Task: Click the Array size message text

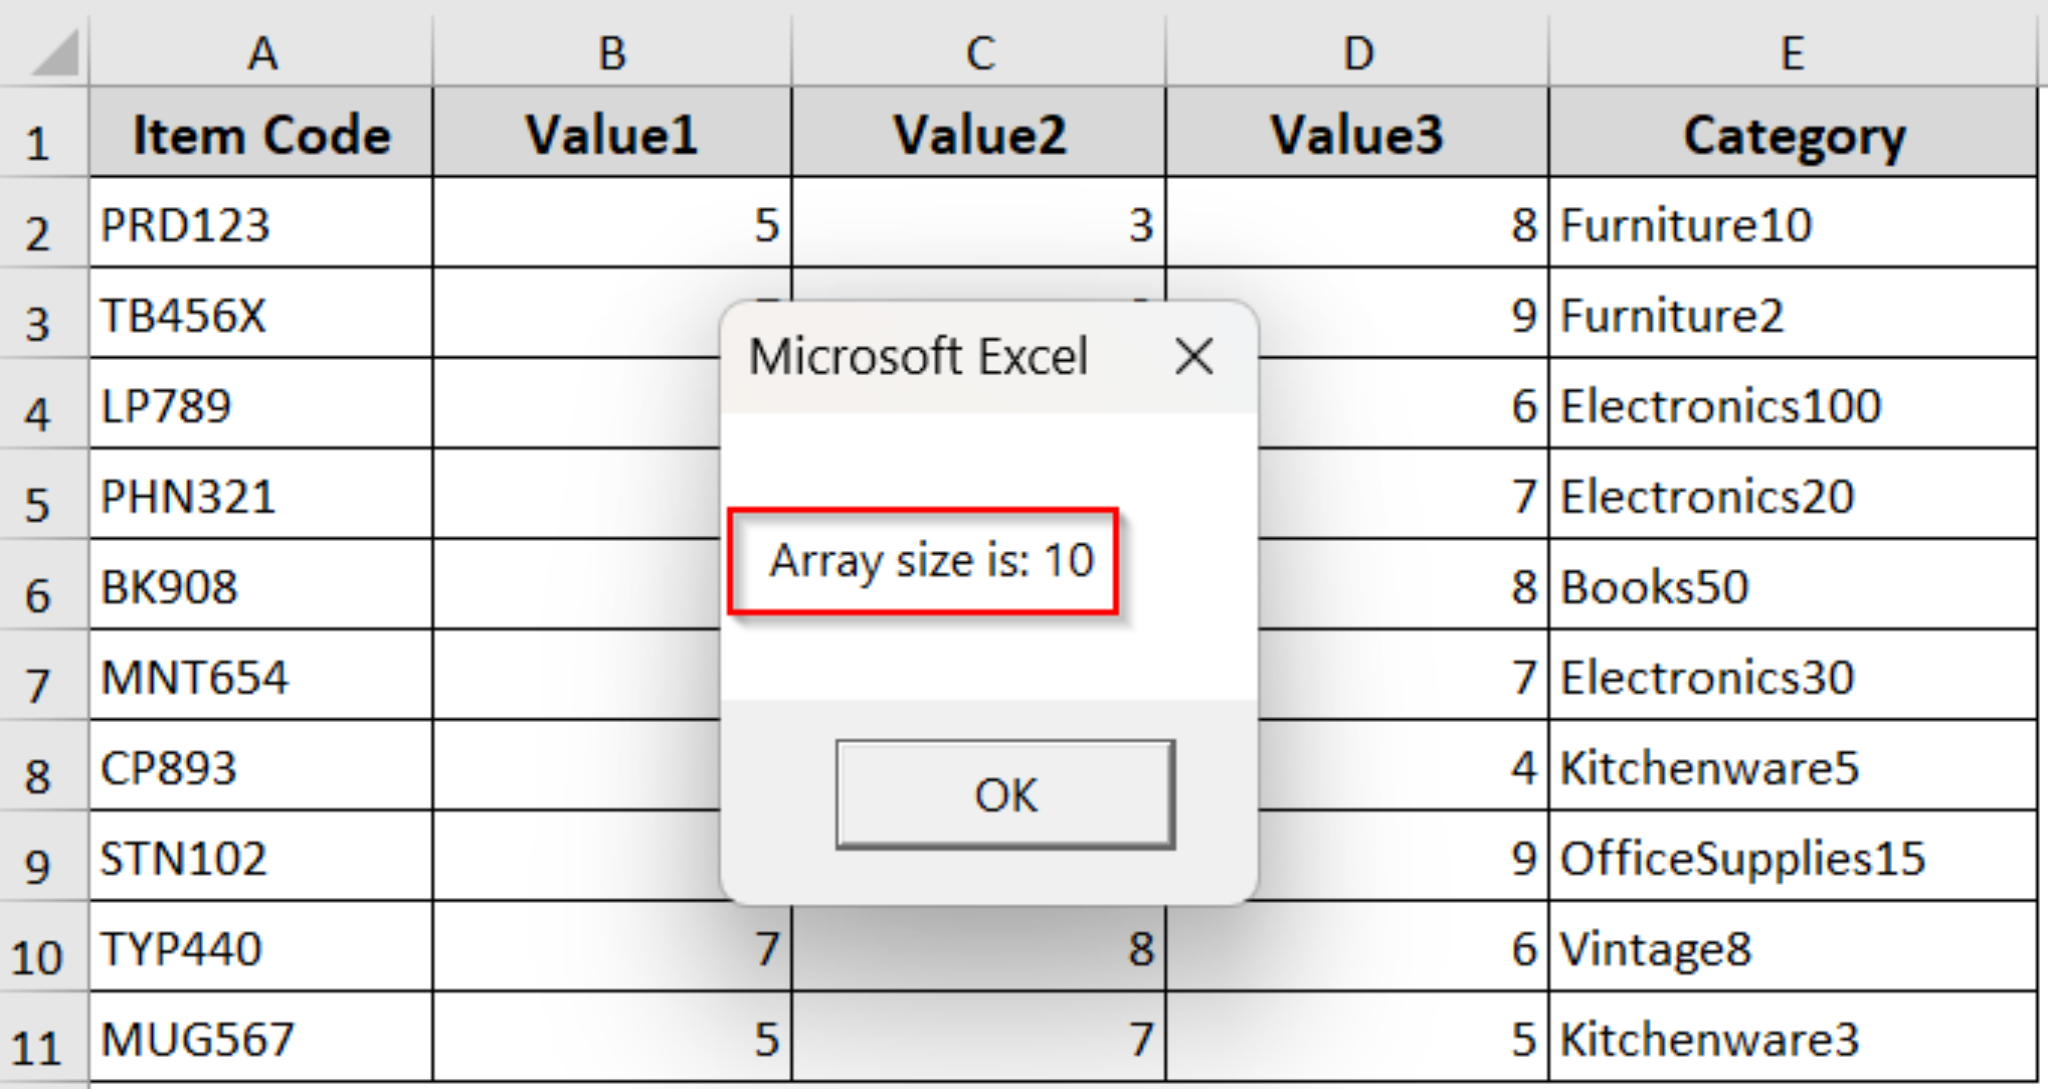Action: (x=931, y=560)
